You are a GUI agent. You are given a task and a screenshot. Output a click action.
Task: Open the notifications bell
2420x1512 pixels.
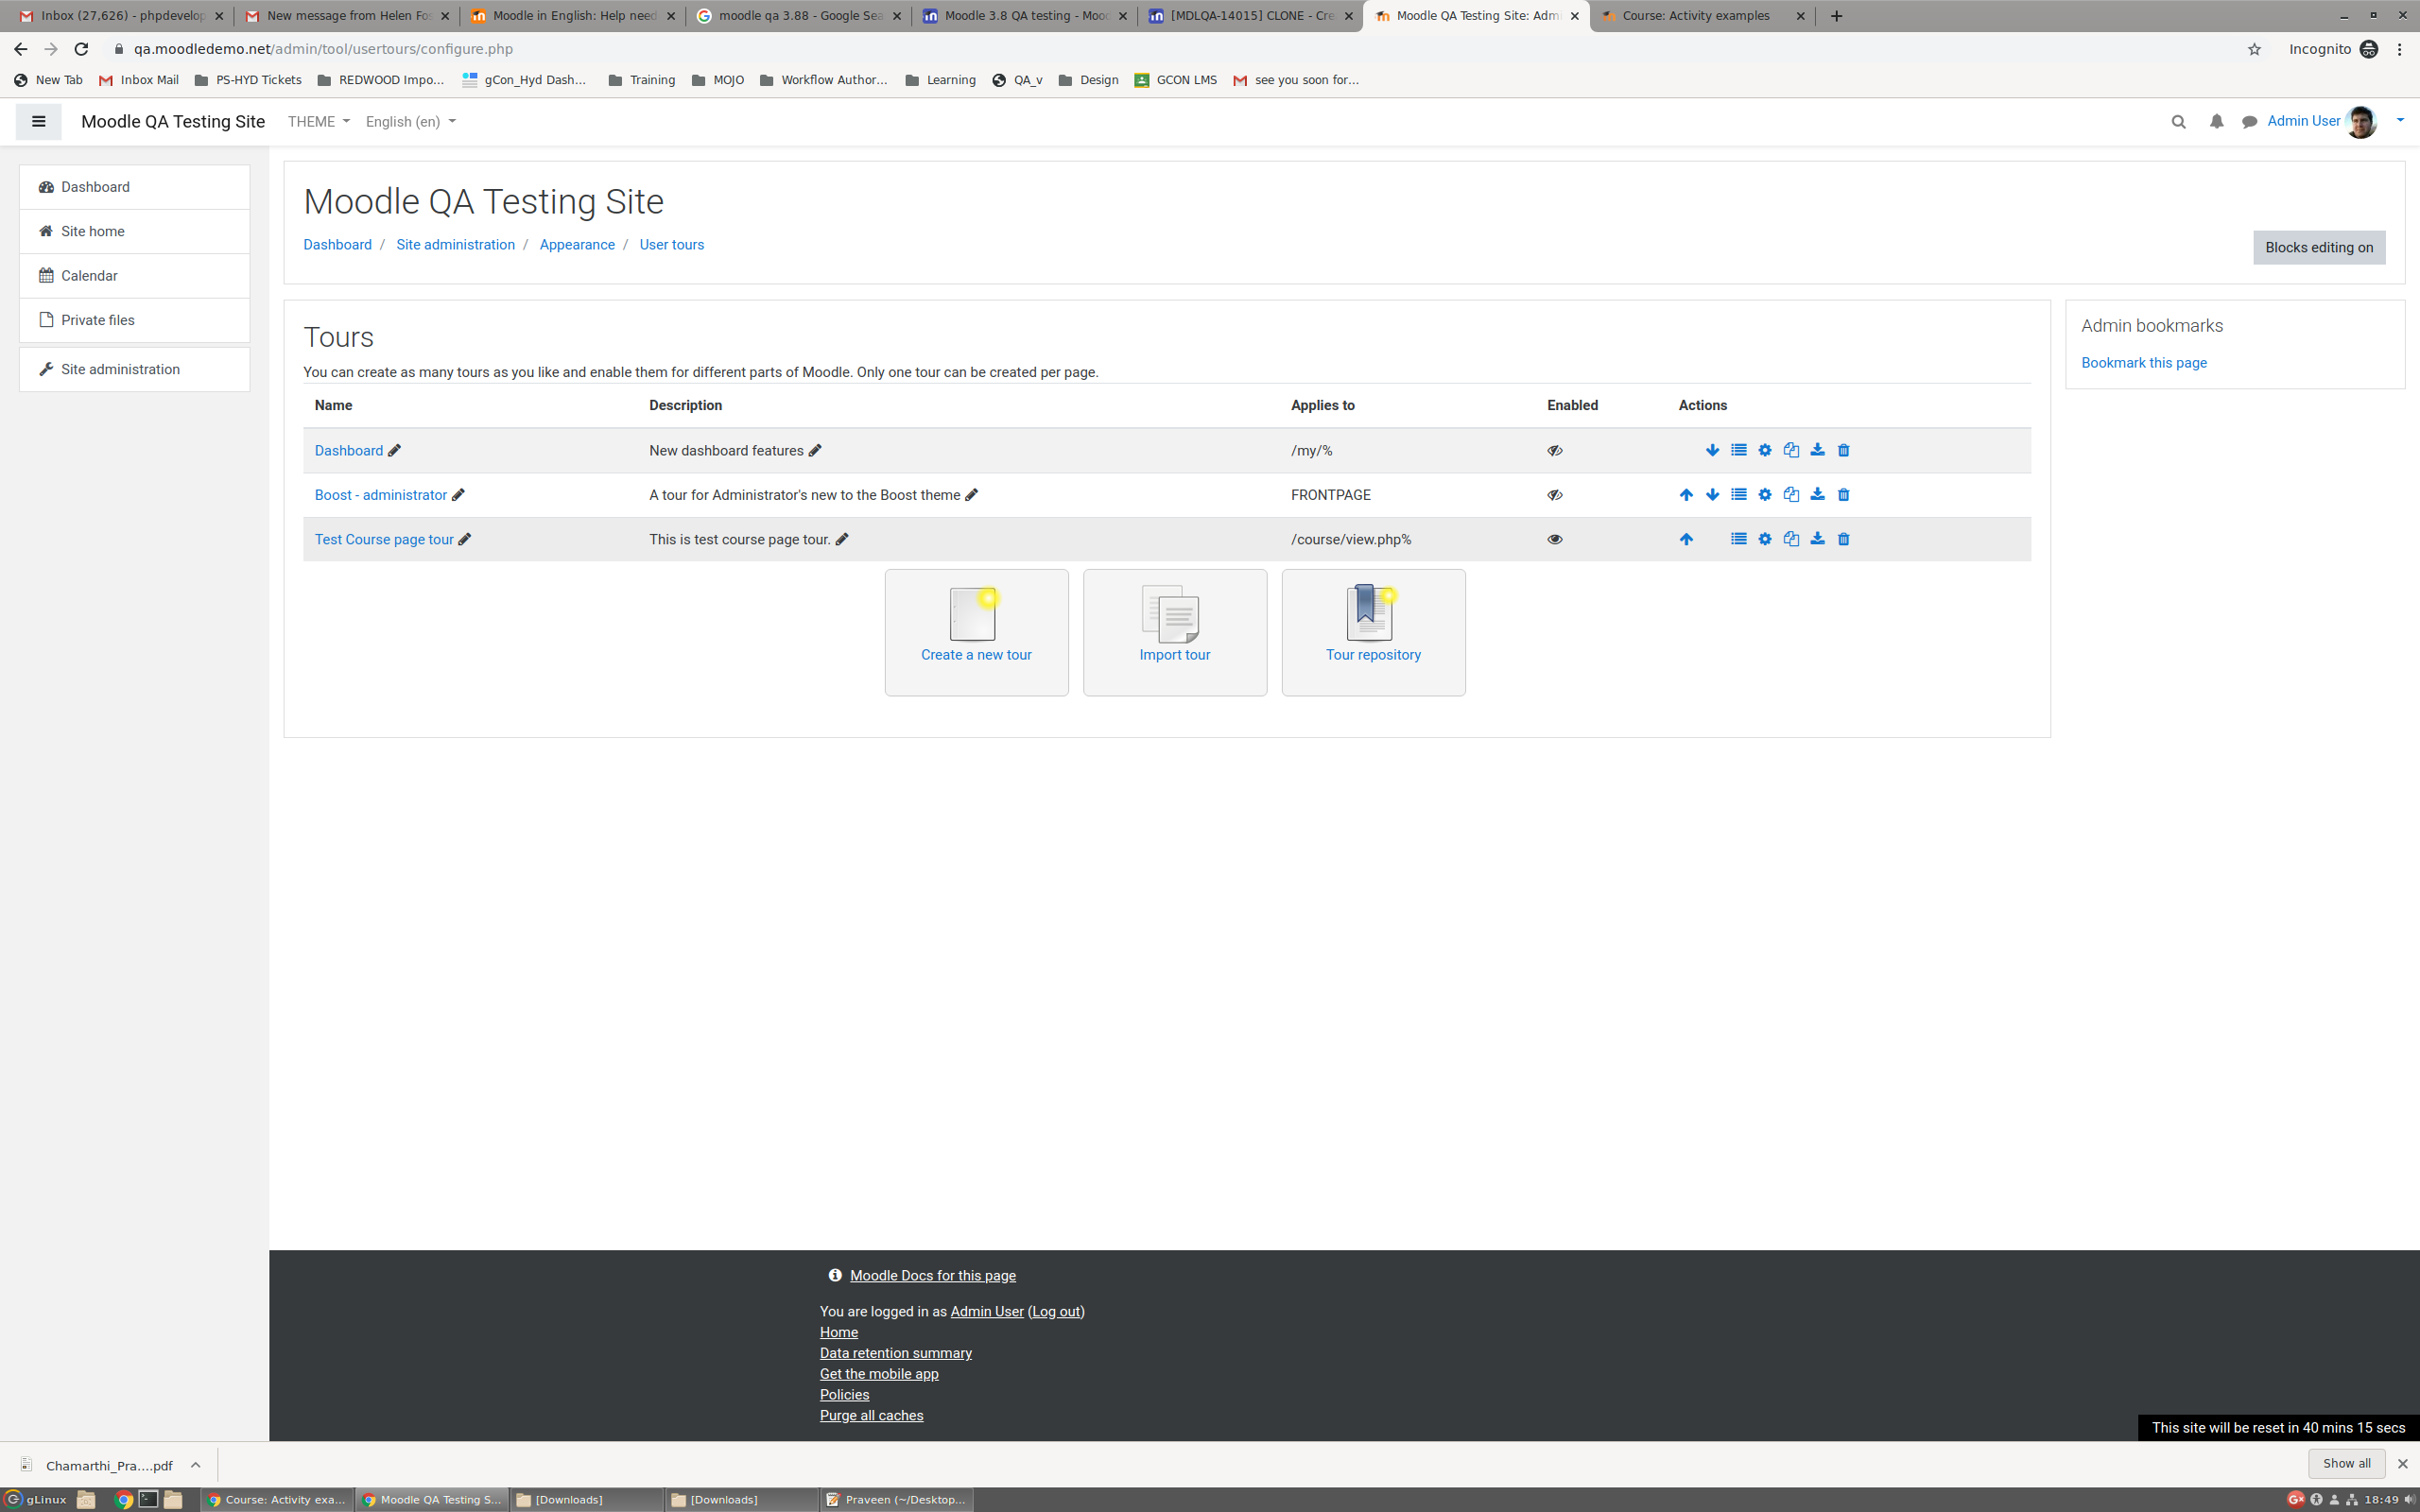(x=2216, y=122)
